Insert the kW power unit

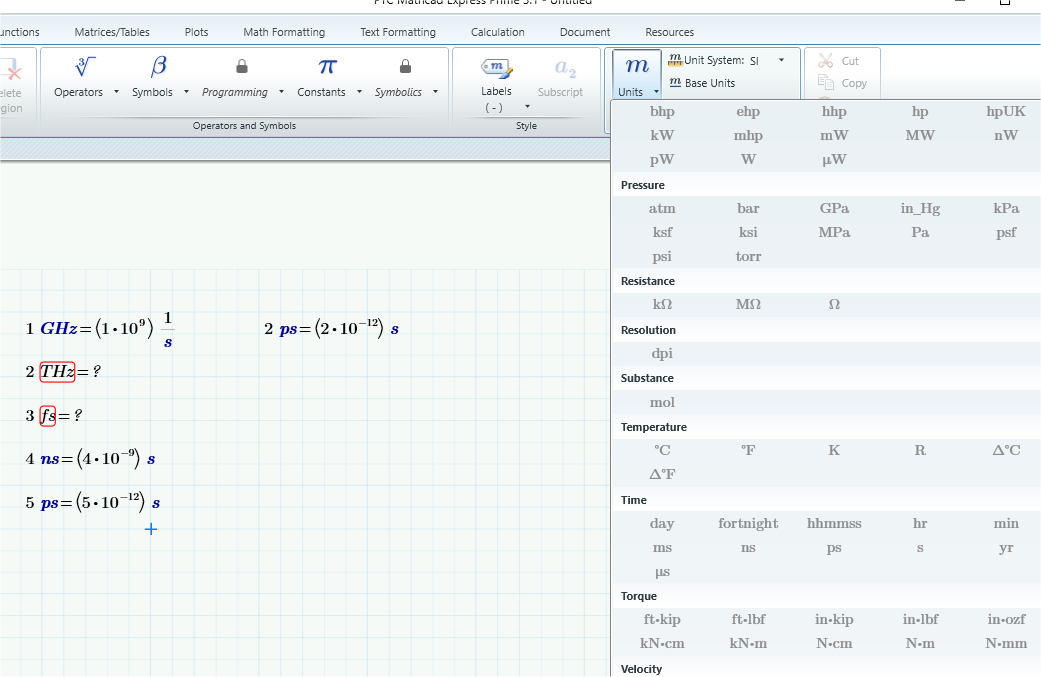tap(662, 135)
